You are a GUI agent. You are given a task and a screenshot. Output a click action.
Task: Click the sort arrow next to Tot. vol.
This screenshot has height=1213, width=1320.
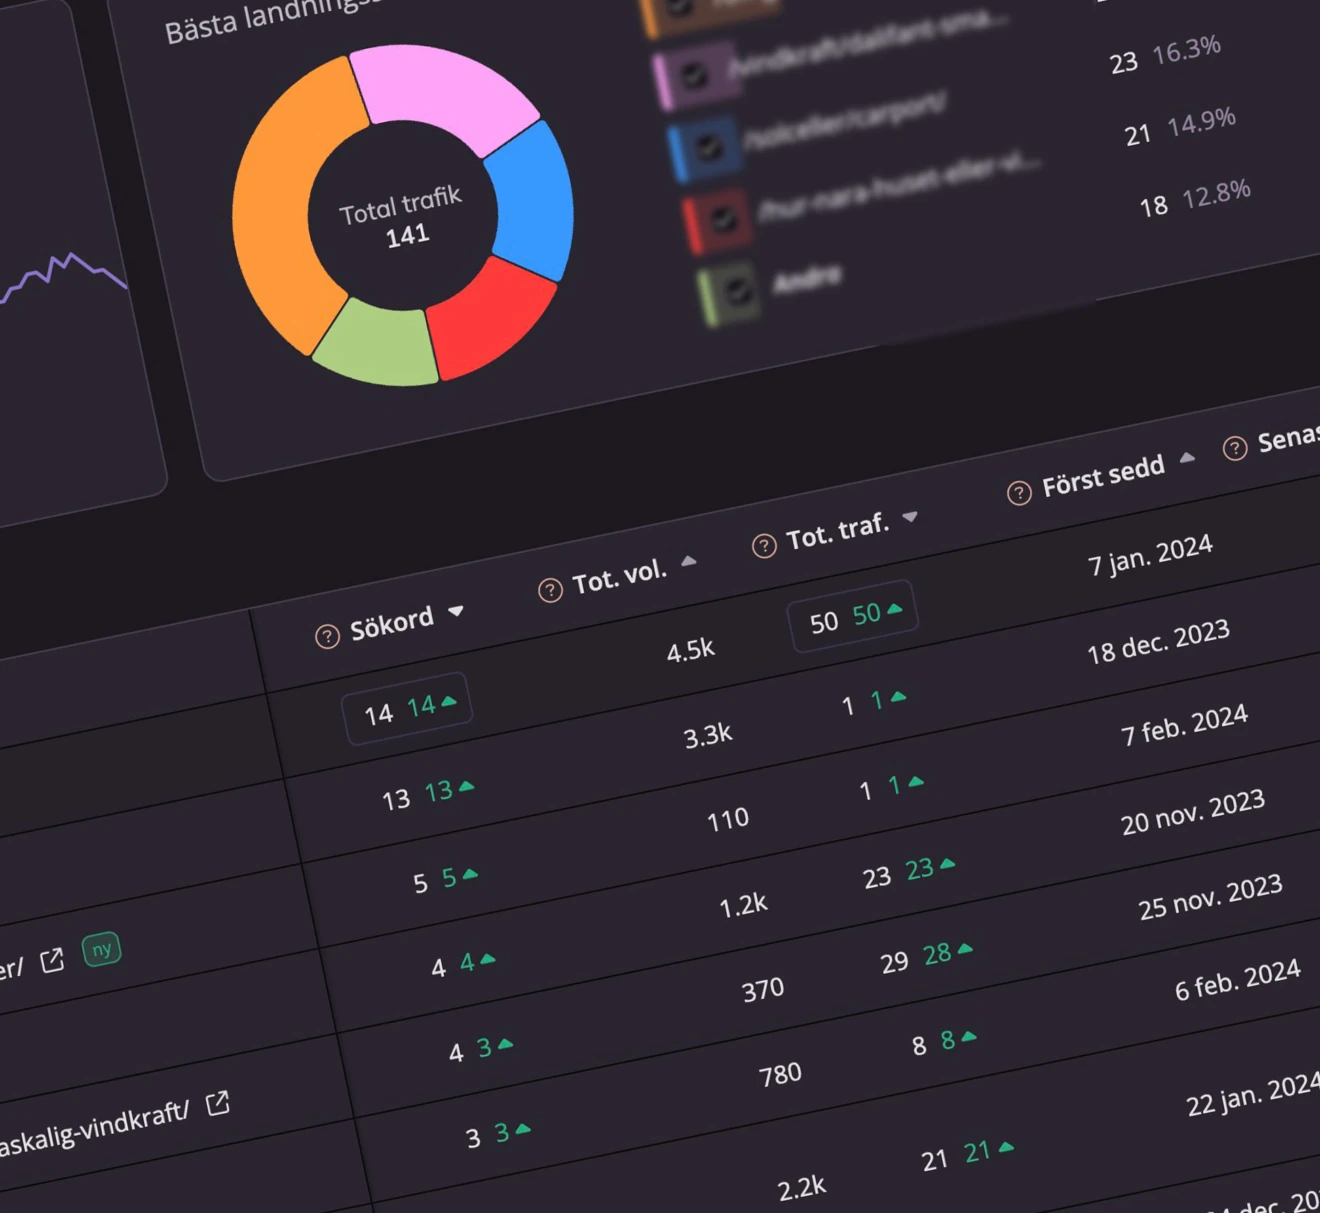[x=689, y=561]
